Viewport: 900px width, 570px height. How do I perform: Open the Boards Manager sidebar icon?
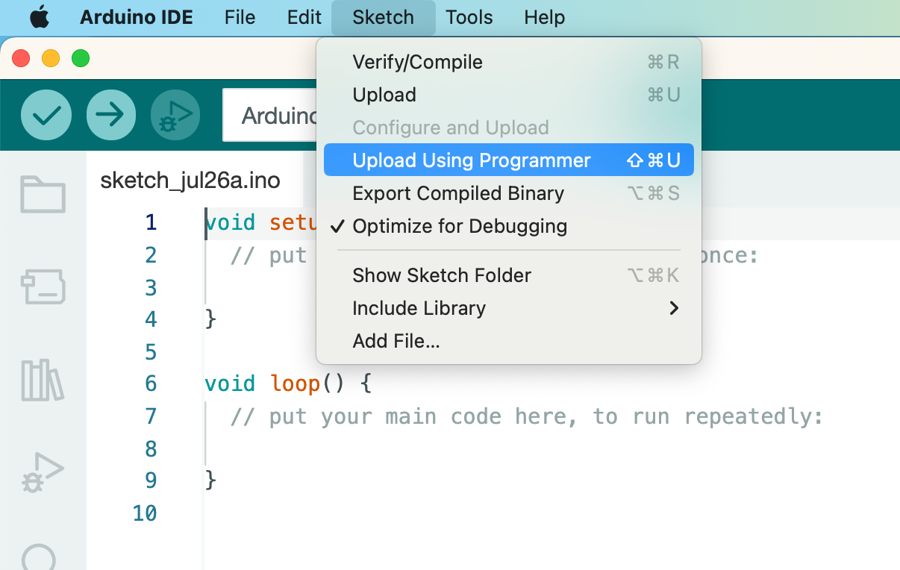click(x=43, y=287)
